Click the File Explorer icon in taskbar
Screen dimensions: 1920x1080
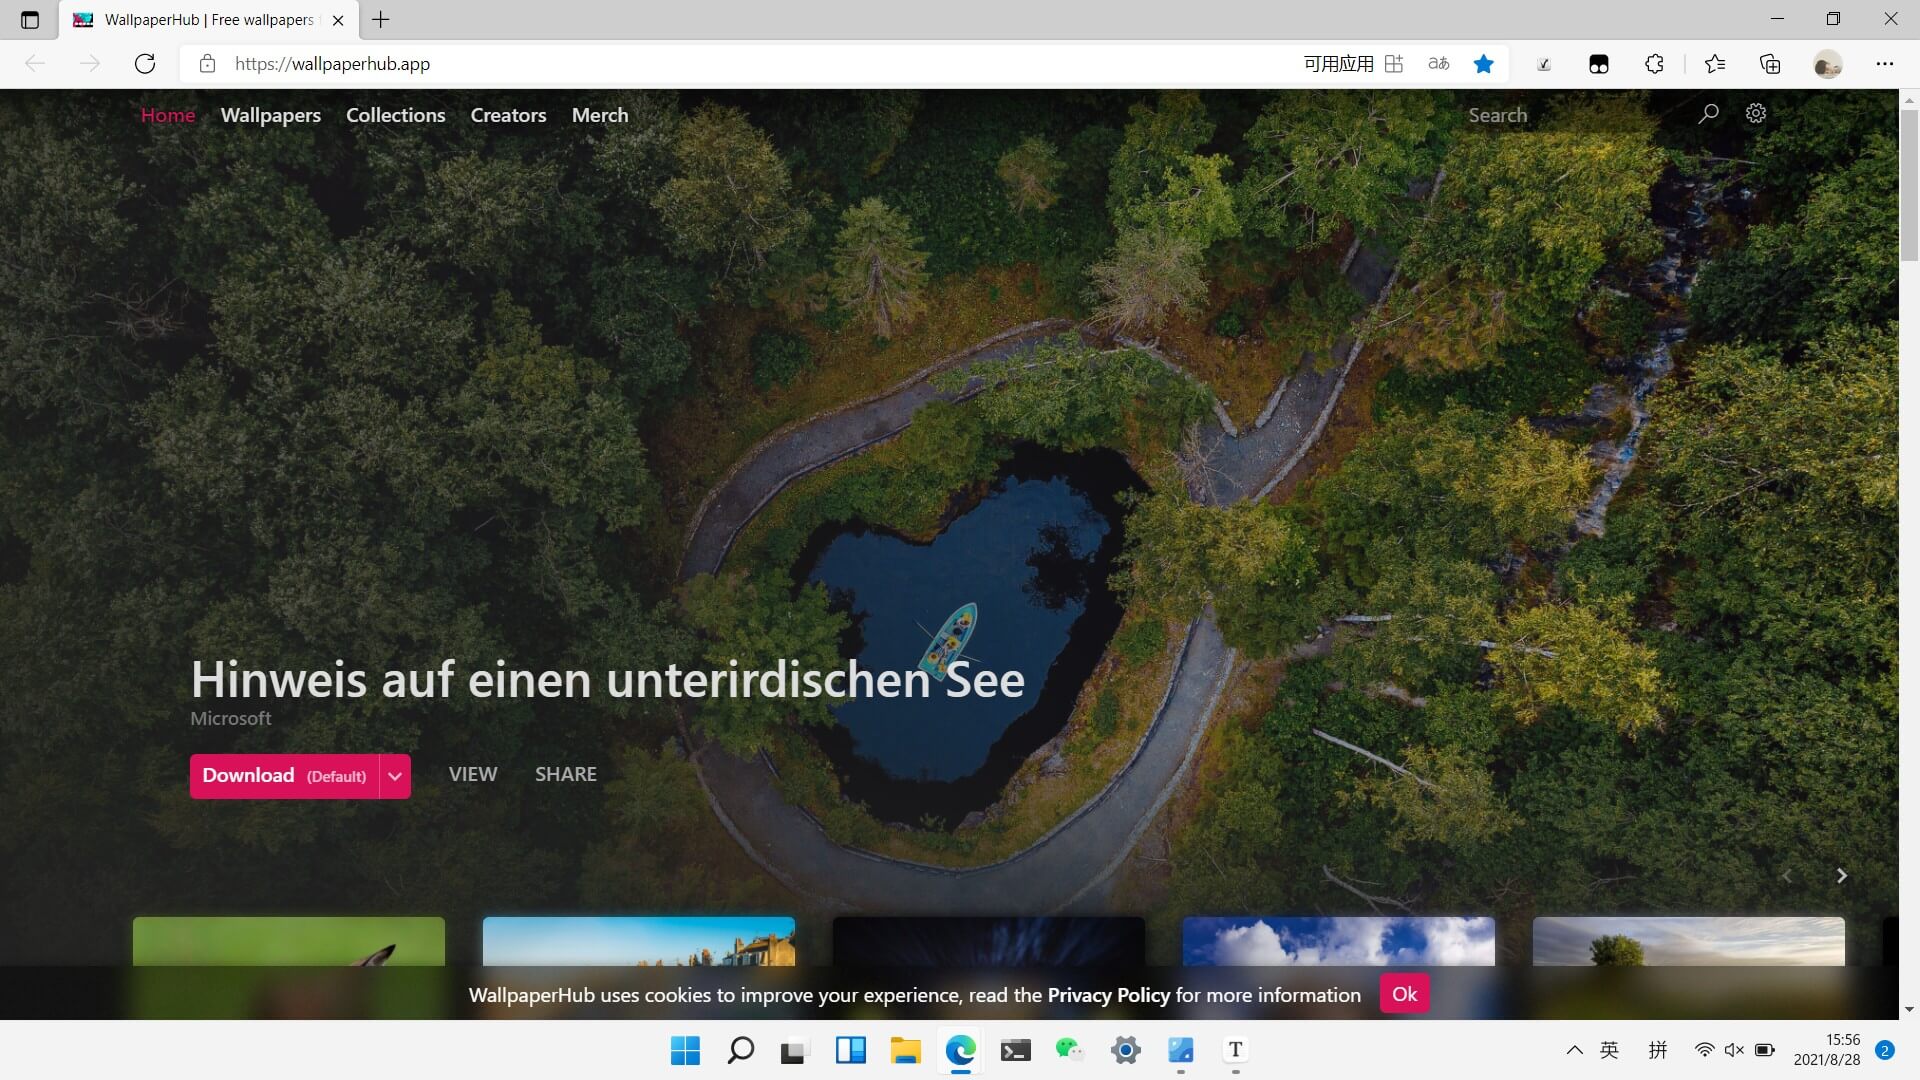tap(905, 1050)
